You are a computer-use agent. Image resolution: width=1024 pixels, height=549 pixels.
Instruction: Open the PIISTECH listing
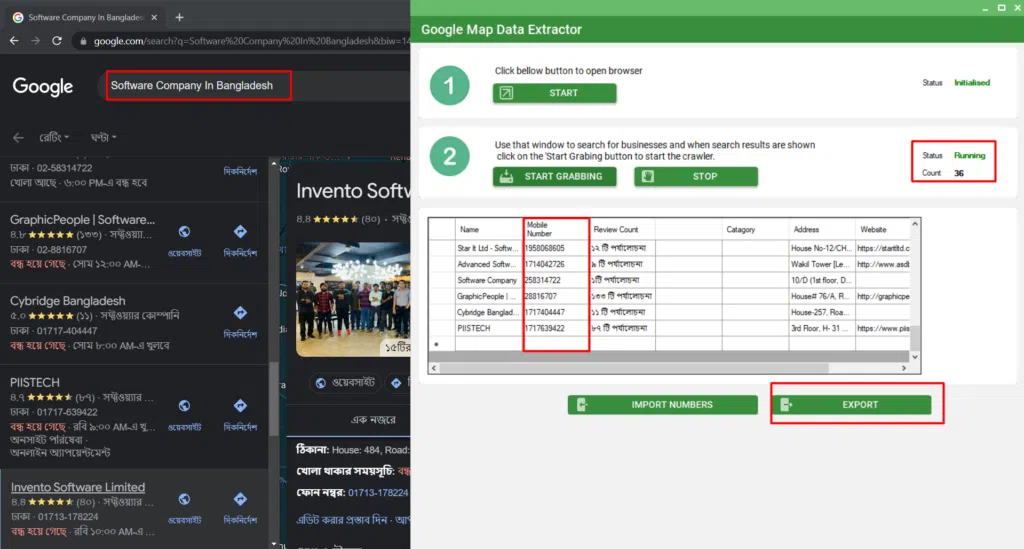tap(35, 383)
